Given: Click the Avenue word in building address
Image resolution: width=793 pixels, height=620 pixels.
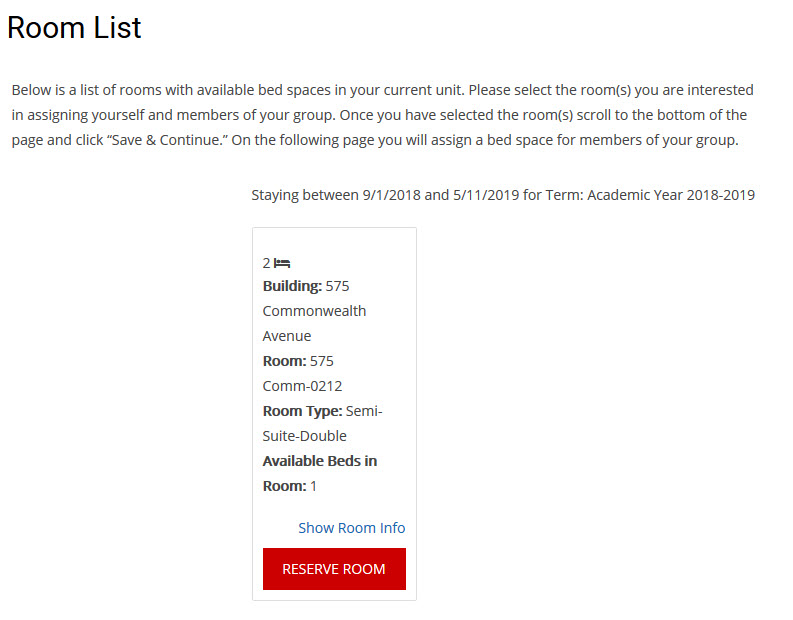Looking at the screenshot, I should point(287,336).
